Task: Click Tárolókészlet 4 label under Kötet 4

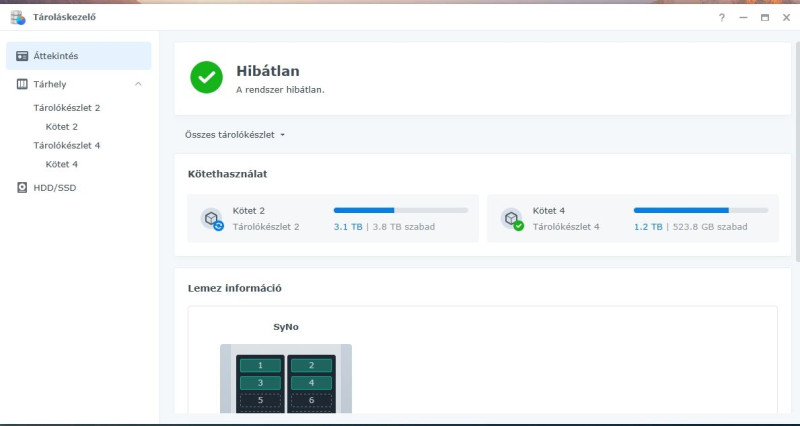Action: tap(566, 227)
